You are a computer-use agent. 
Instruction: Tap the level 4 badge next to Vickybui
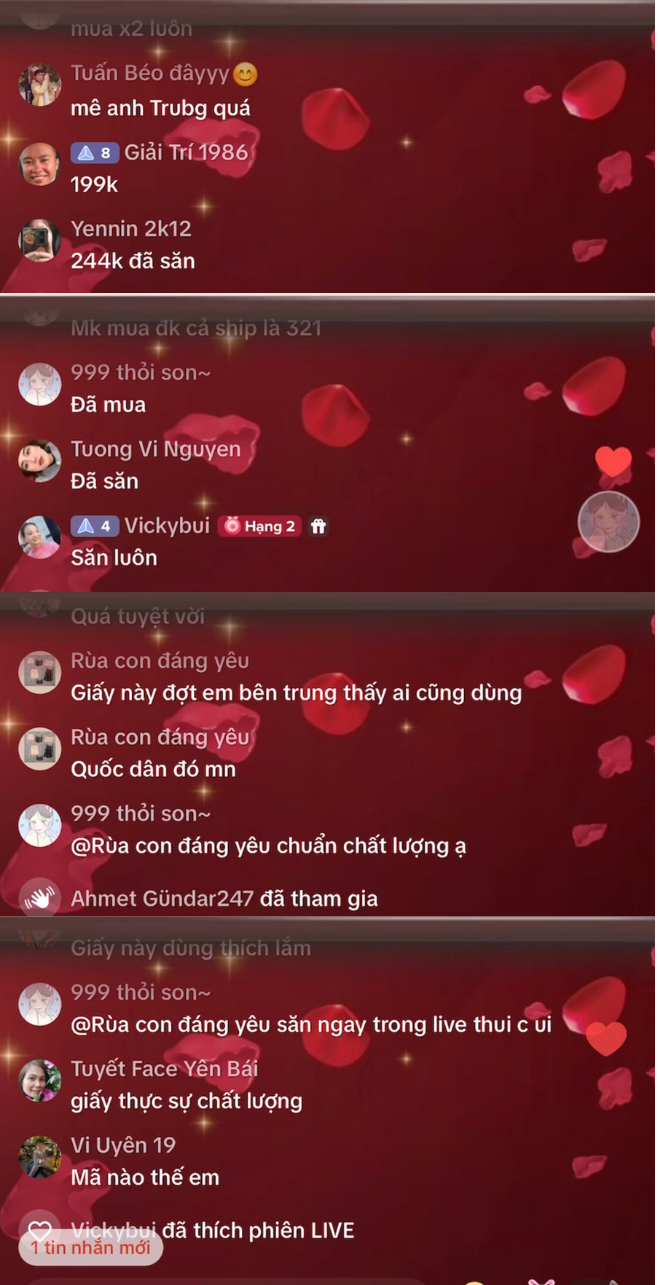(x=95, y=526)
